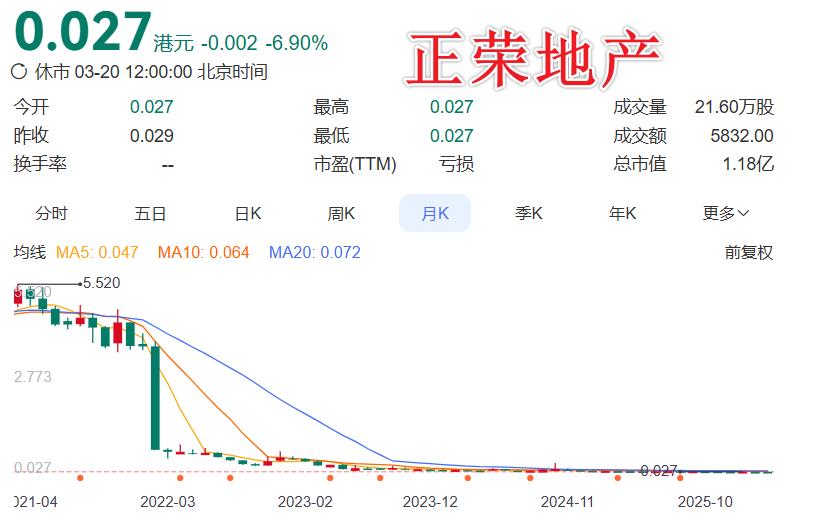Select the 周K chart tab

tap(341, 214)
